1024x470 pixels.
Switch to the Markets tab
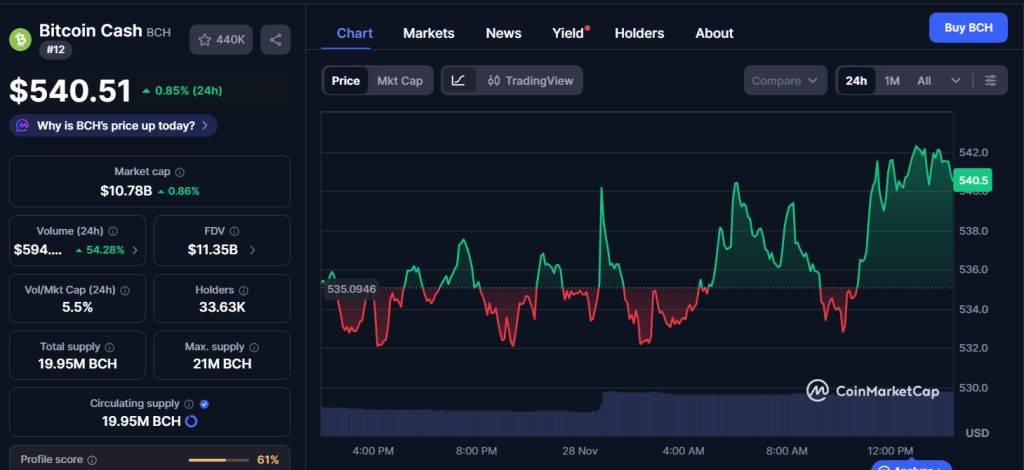pos(429,33)
